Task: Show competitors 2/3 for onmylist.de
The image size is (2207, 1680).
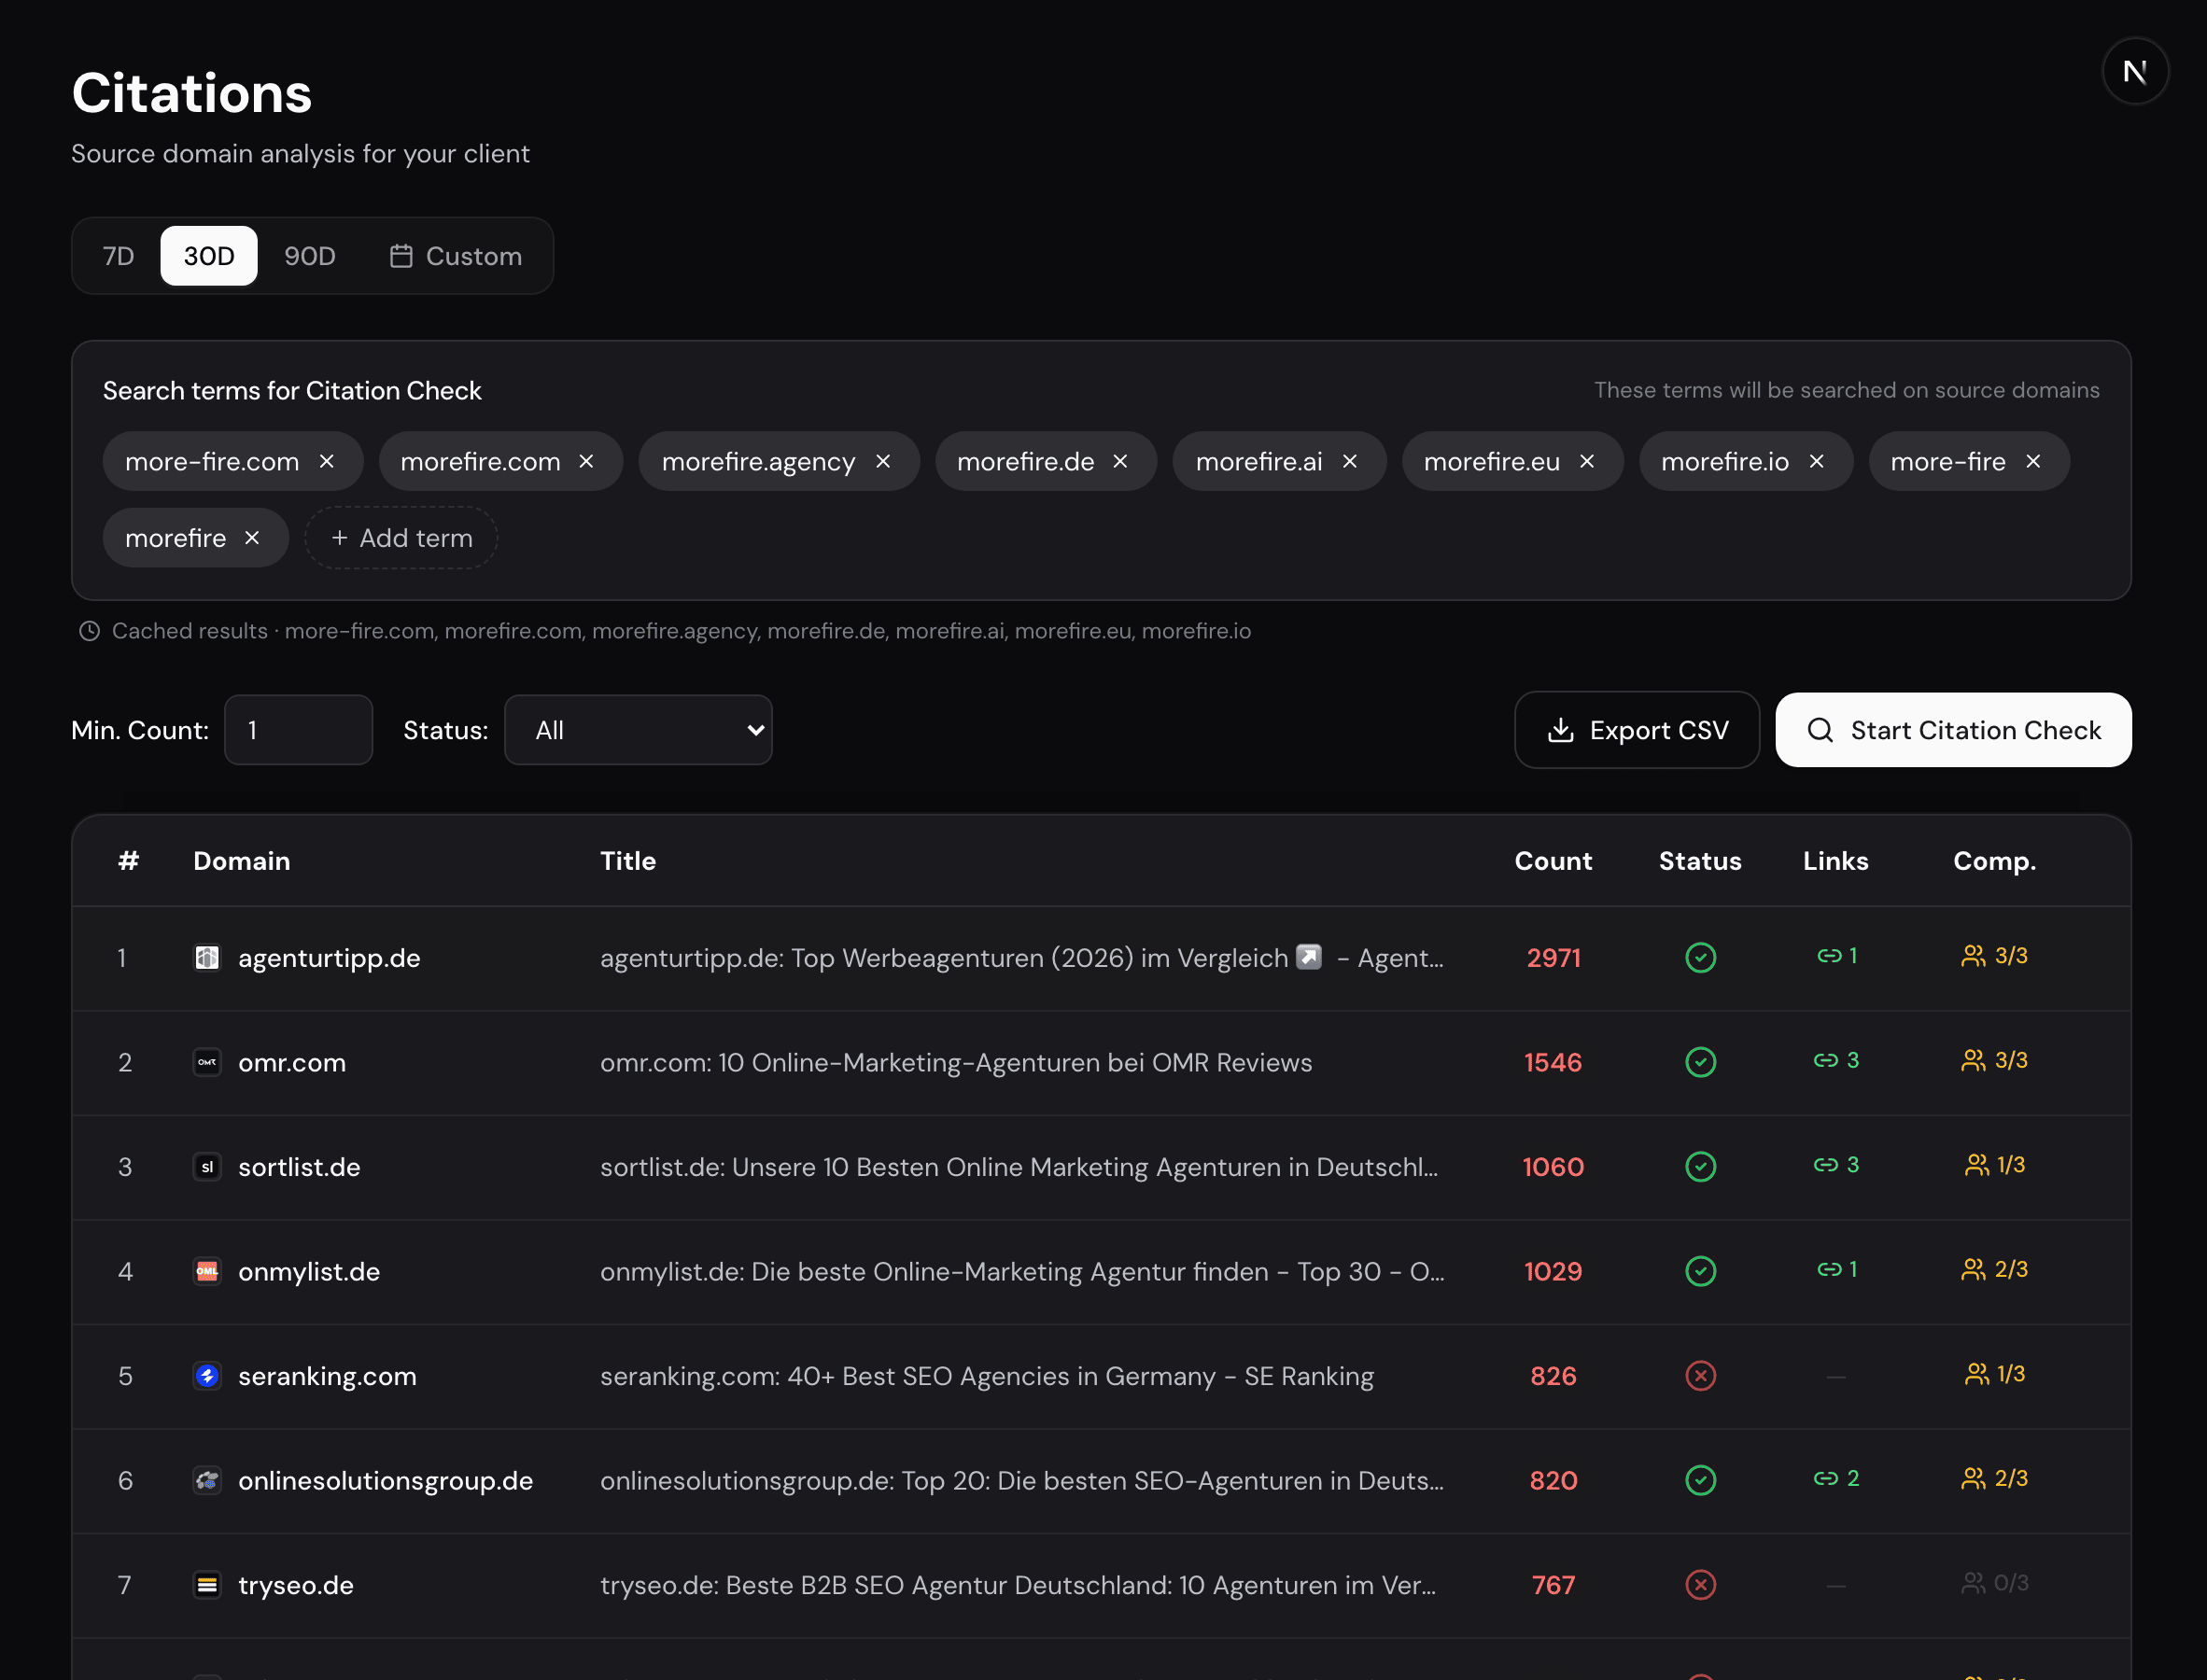Action: (x=1994, y=1269)
